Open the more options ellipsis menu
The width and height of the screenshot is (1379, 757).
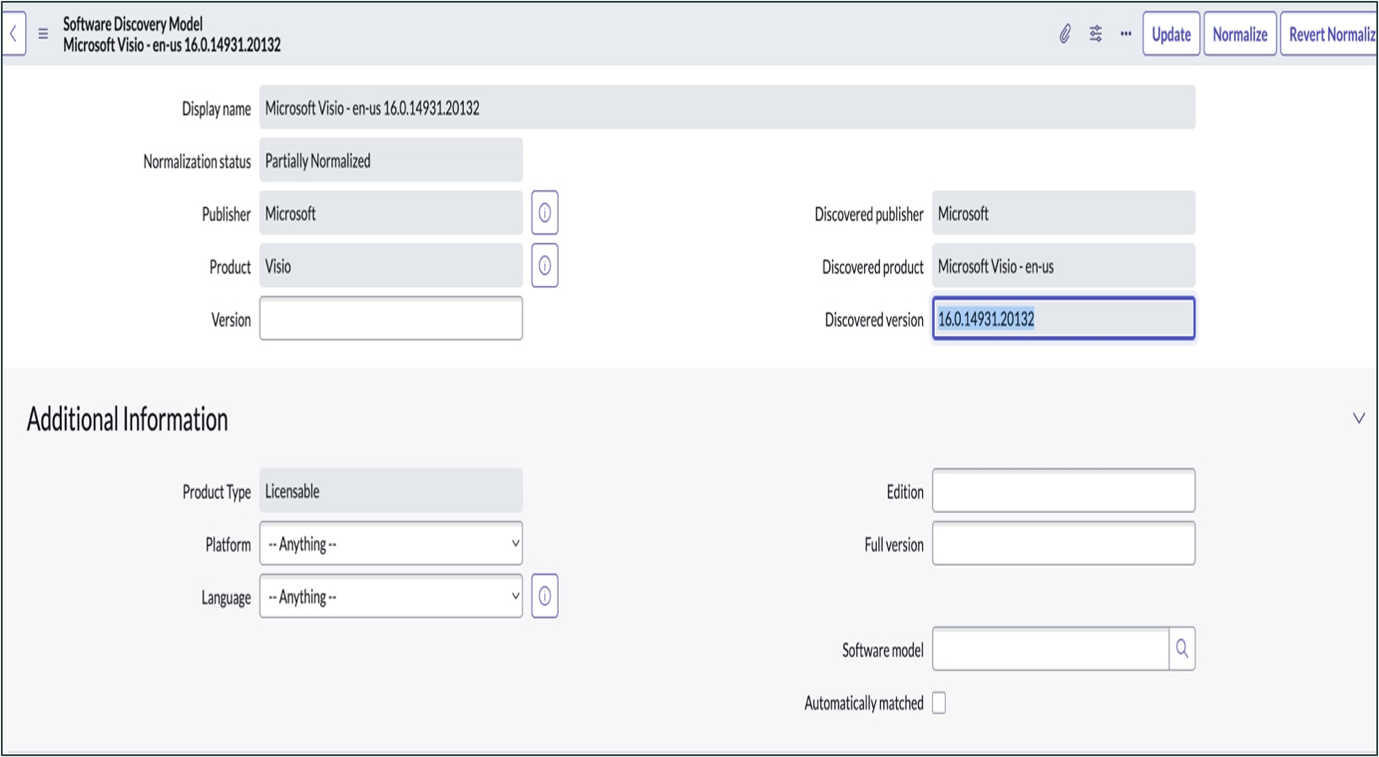[x=1125, y=33]
